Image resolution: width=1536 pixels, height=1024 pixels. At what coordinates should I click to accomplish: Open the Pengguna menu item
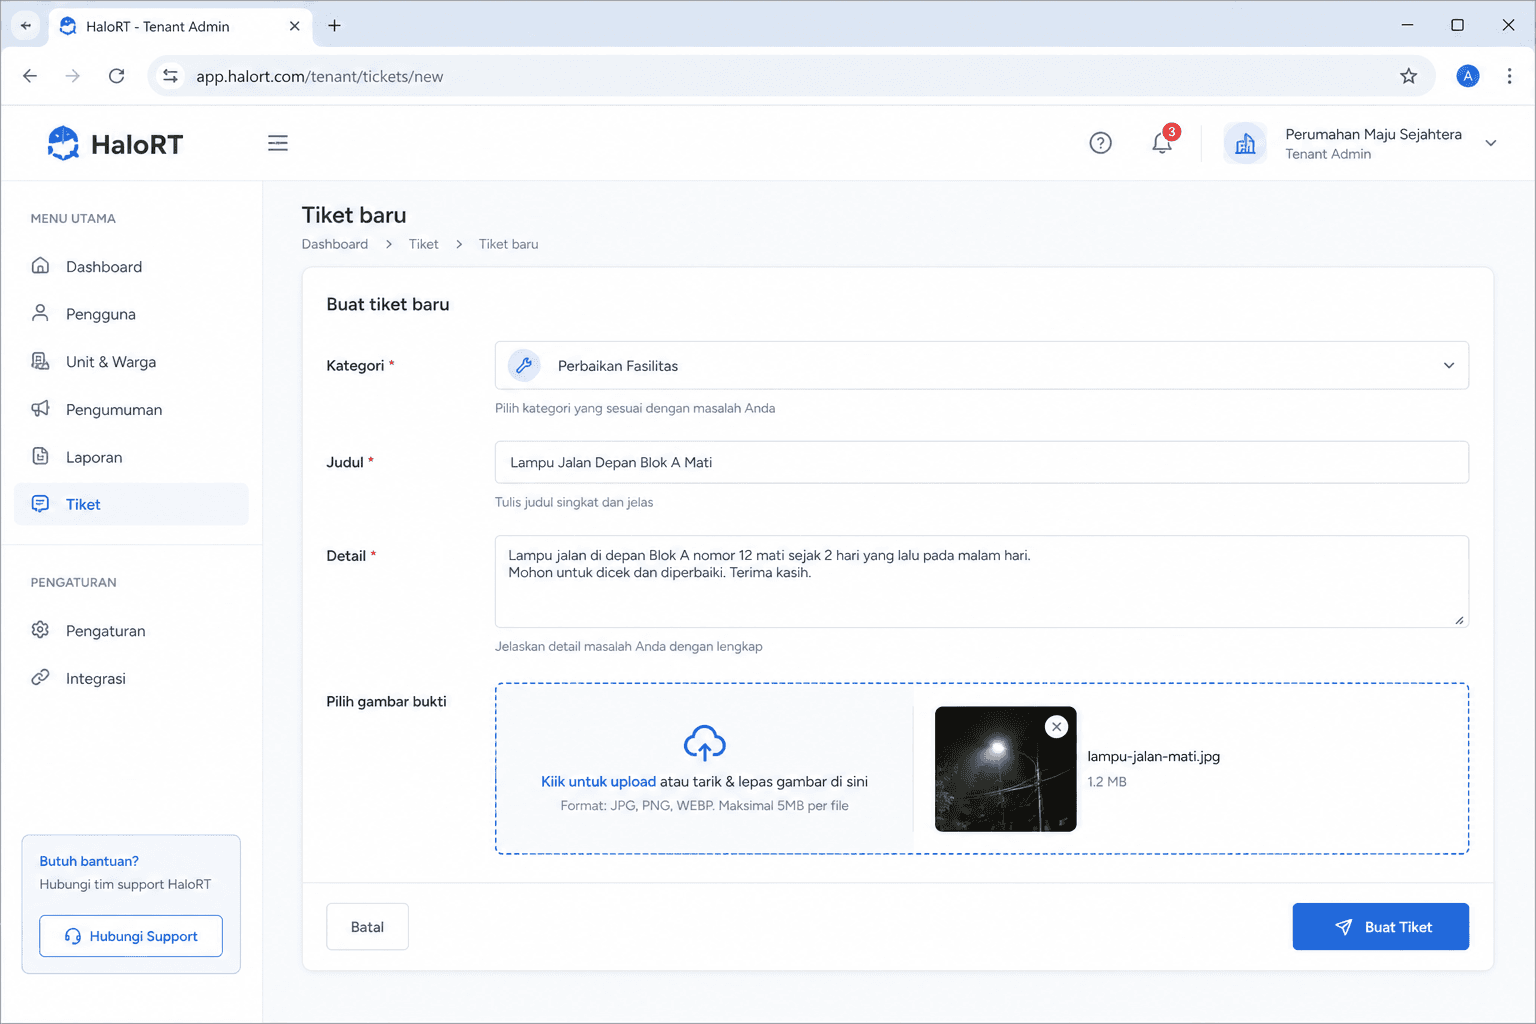[x=131, y=314]
